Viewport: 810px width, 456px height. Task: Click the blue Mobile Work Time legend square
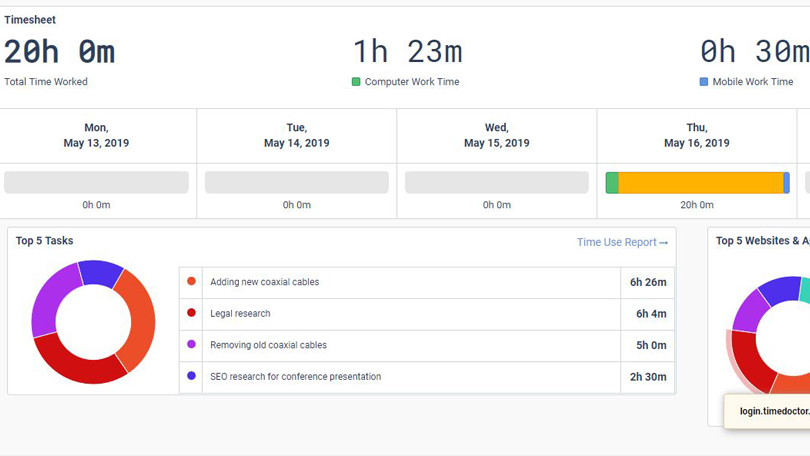click(704, 82)
